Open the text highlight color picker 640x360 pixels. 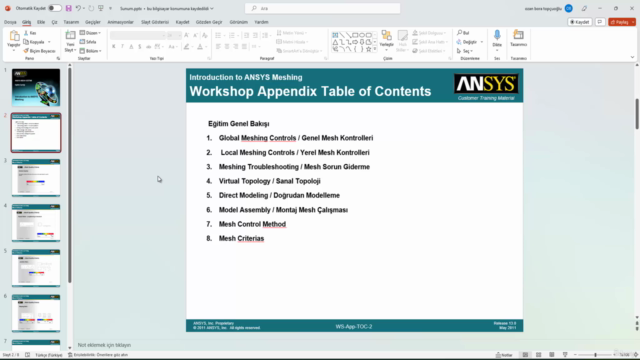pos(188,47)
